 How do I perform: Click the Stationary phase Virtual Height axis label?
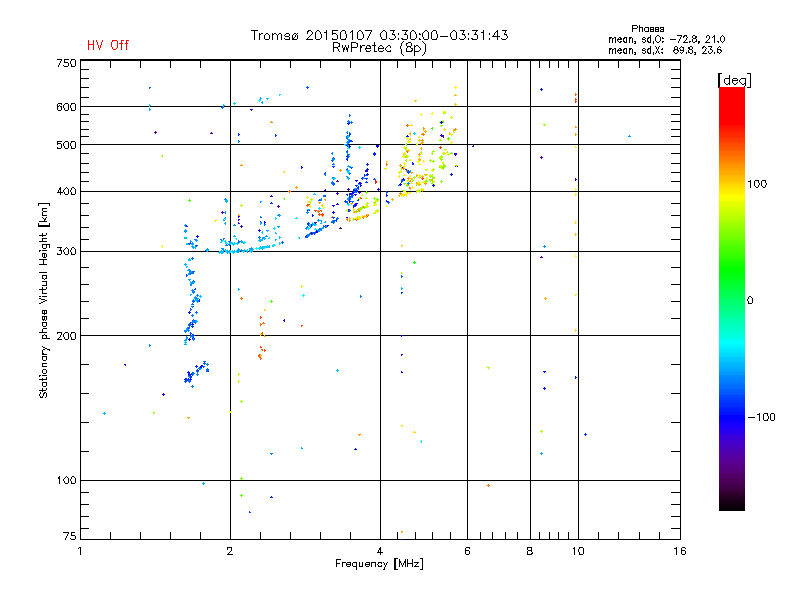pos(44,299)
